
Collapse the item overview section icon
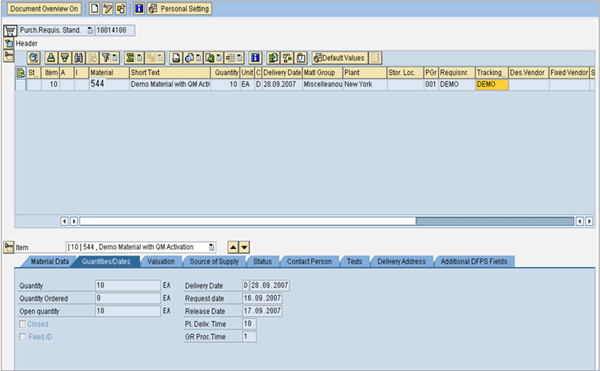[8, 56]
